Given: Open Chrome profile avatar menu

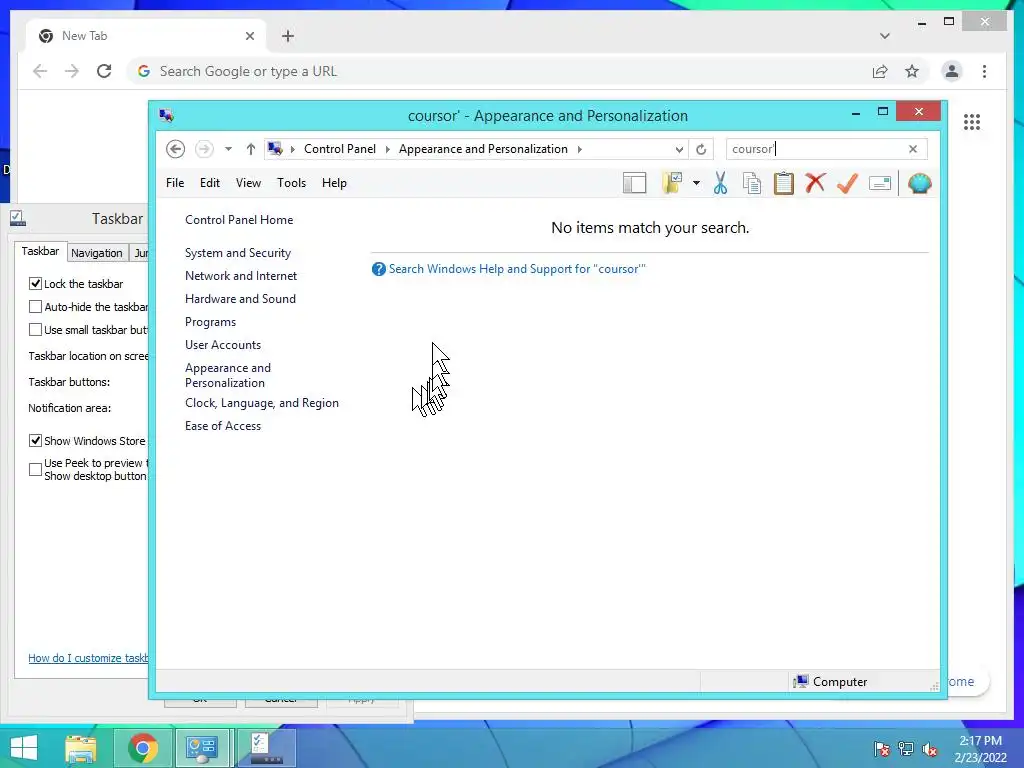Looking at the screenshot, I should (952, 71).
